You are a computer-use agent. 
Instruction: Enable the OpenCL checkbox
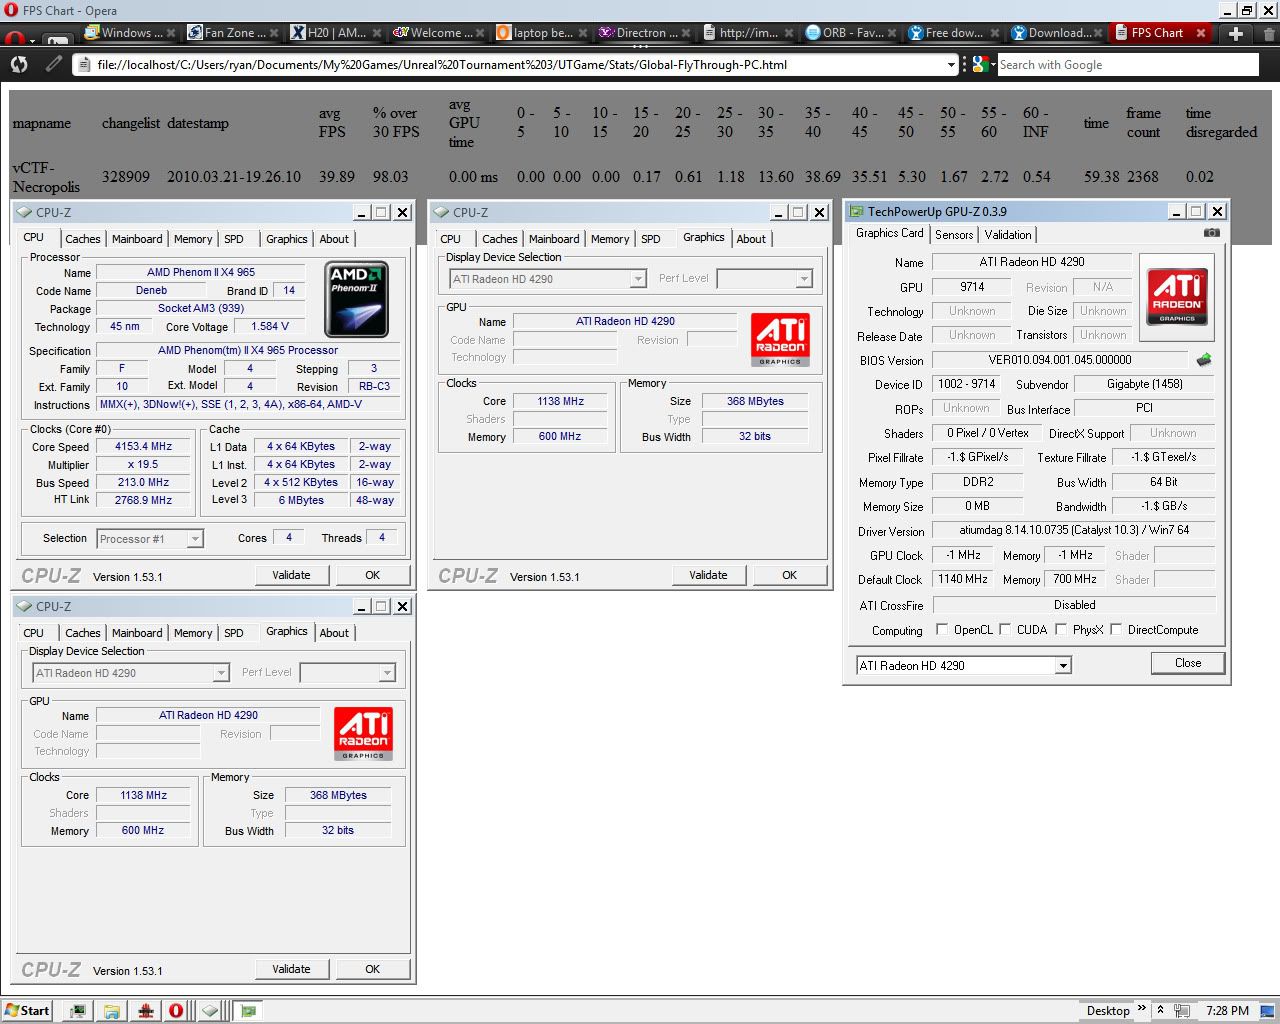click(x=942, y=630)
